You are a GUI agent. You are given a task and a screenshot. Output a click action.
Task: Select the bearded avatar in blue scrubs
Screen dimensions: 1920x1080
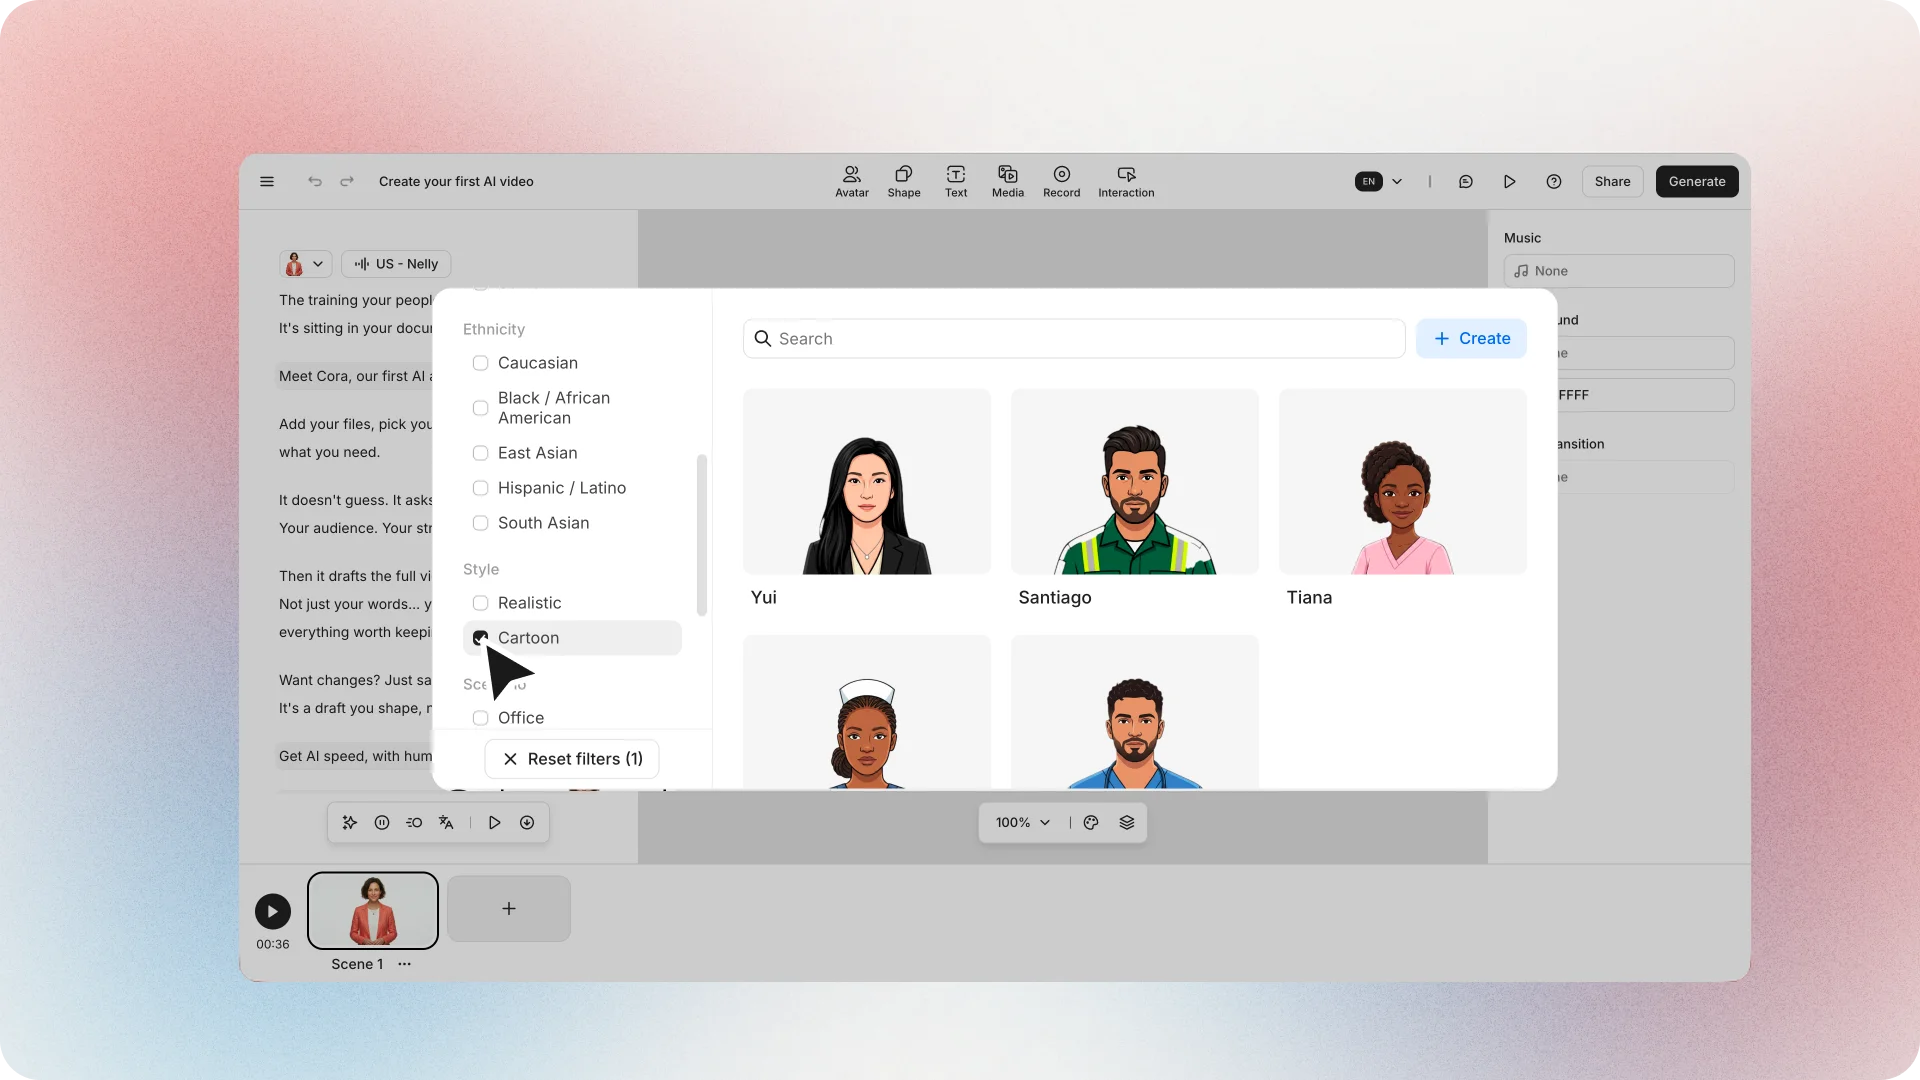pyautogui.click(x=1134, y=712)
